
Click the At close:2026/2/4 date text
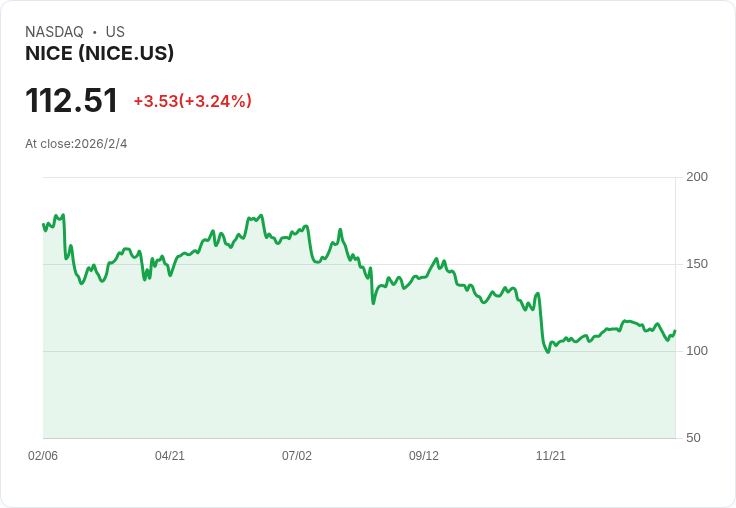pos(76,144)
